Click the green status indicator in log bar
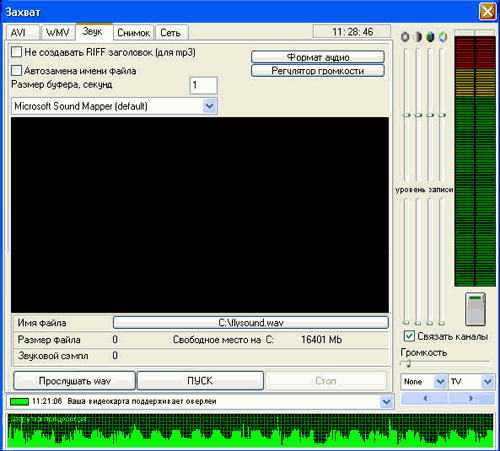Screen dimensions: 500x451 coord(19,401)
